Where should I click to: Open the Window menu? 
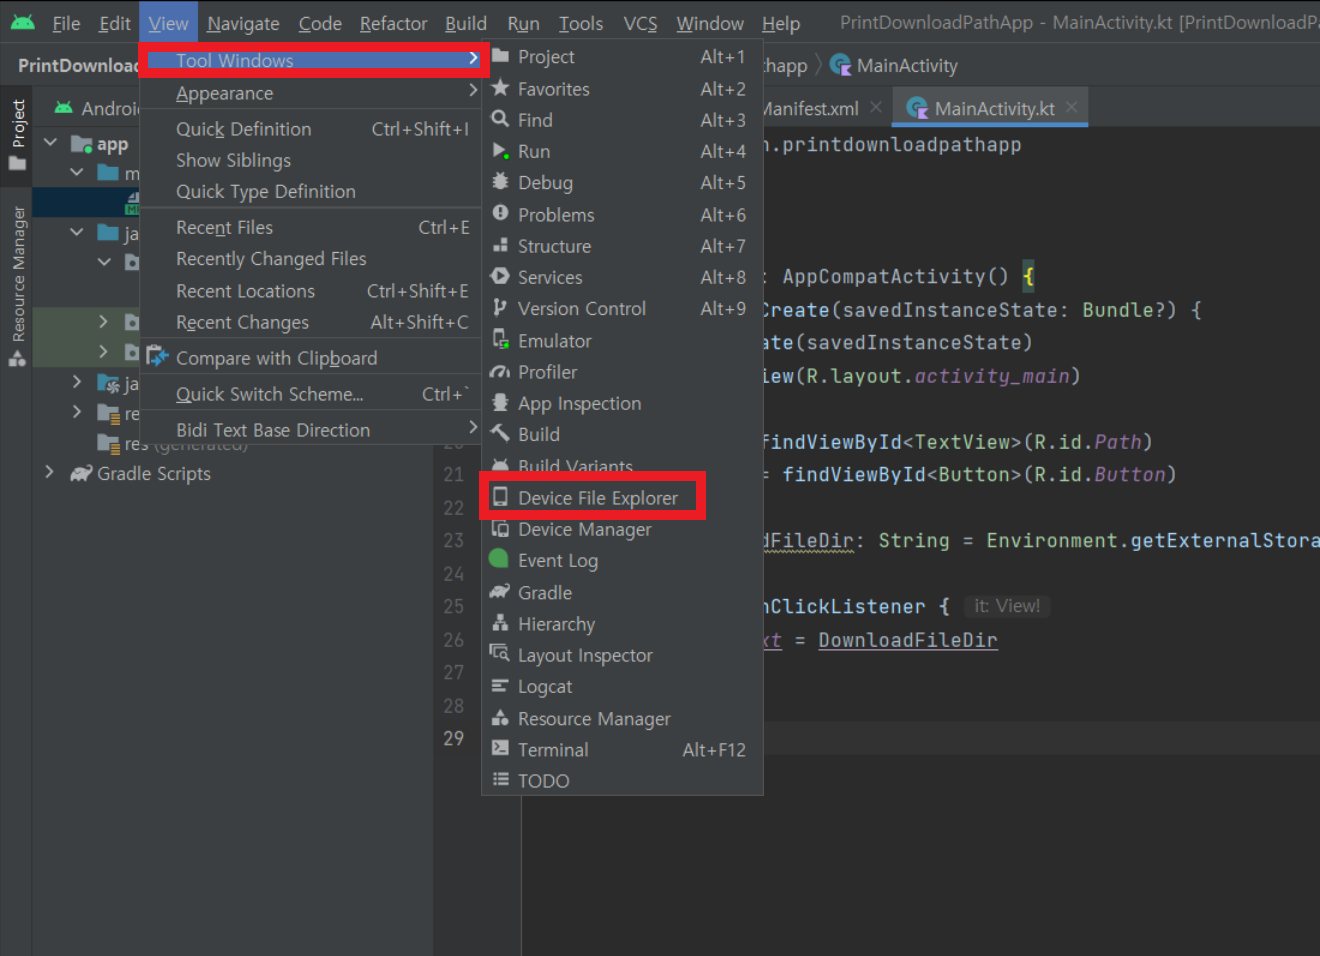point(710,23)
